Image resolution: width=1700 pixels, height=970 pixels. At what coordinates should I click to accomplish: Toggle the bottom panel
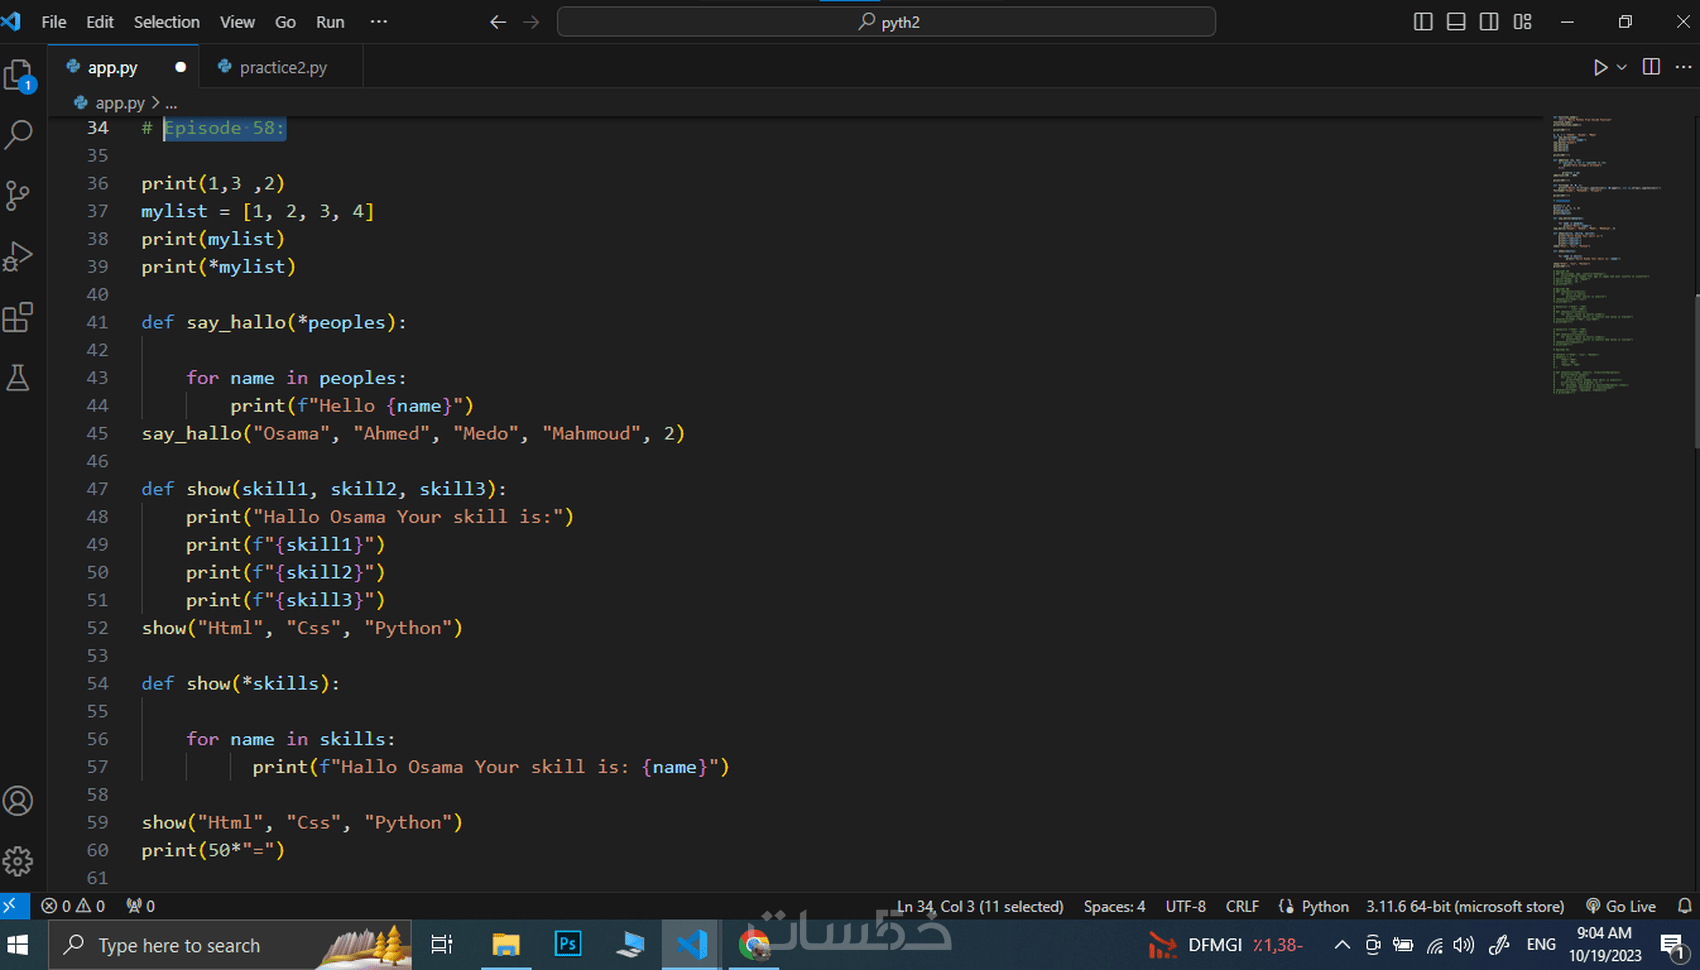point(1456,22)
